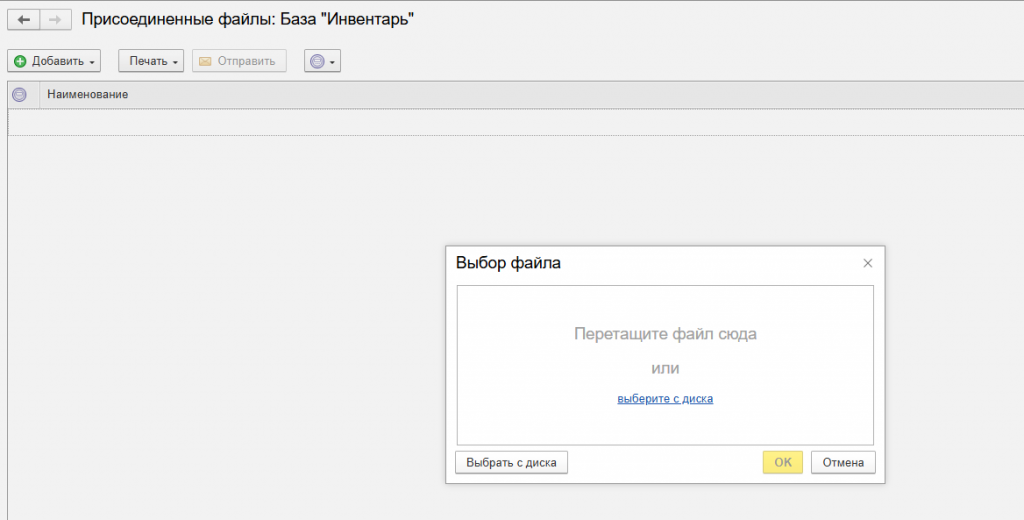1024x520 pixels.
Task: Go forward with the right arrow button
Action: coord(56,20)
